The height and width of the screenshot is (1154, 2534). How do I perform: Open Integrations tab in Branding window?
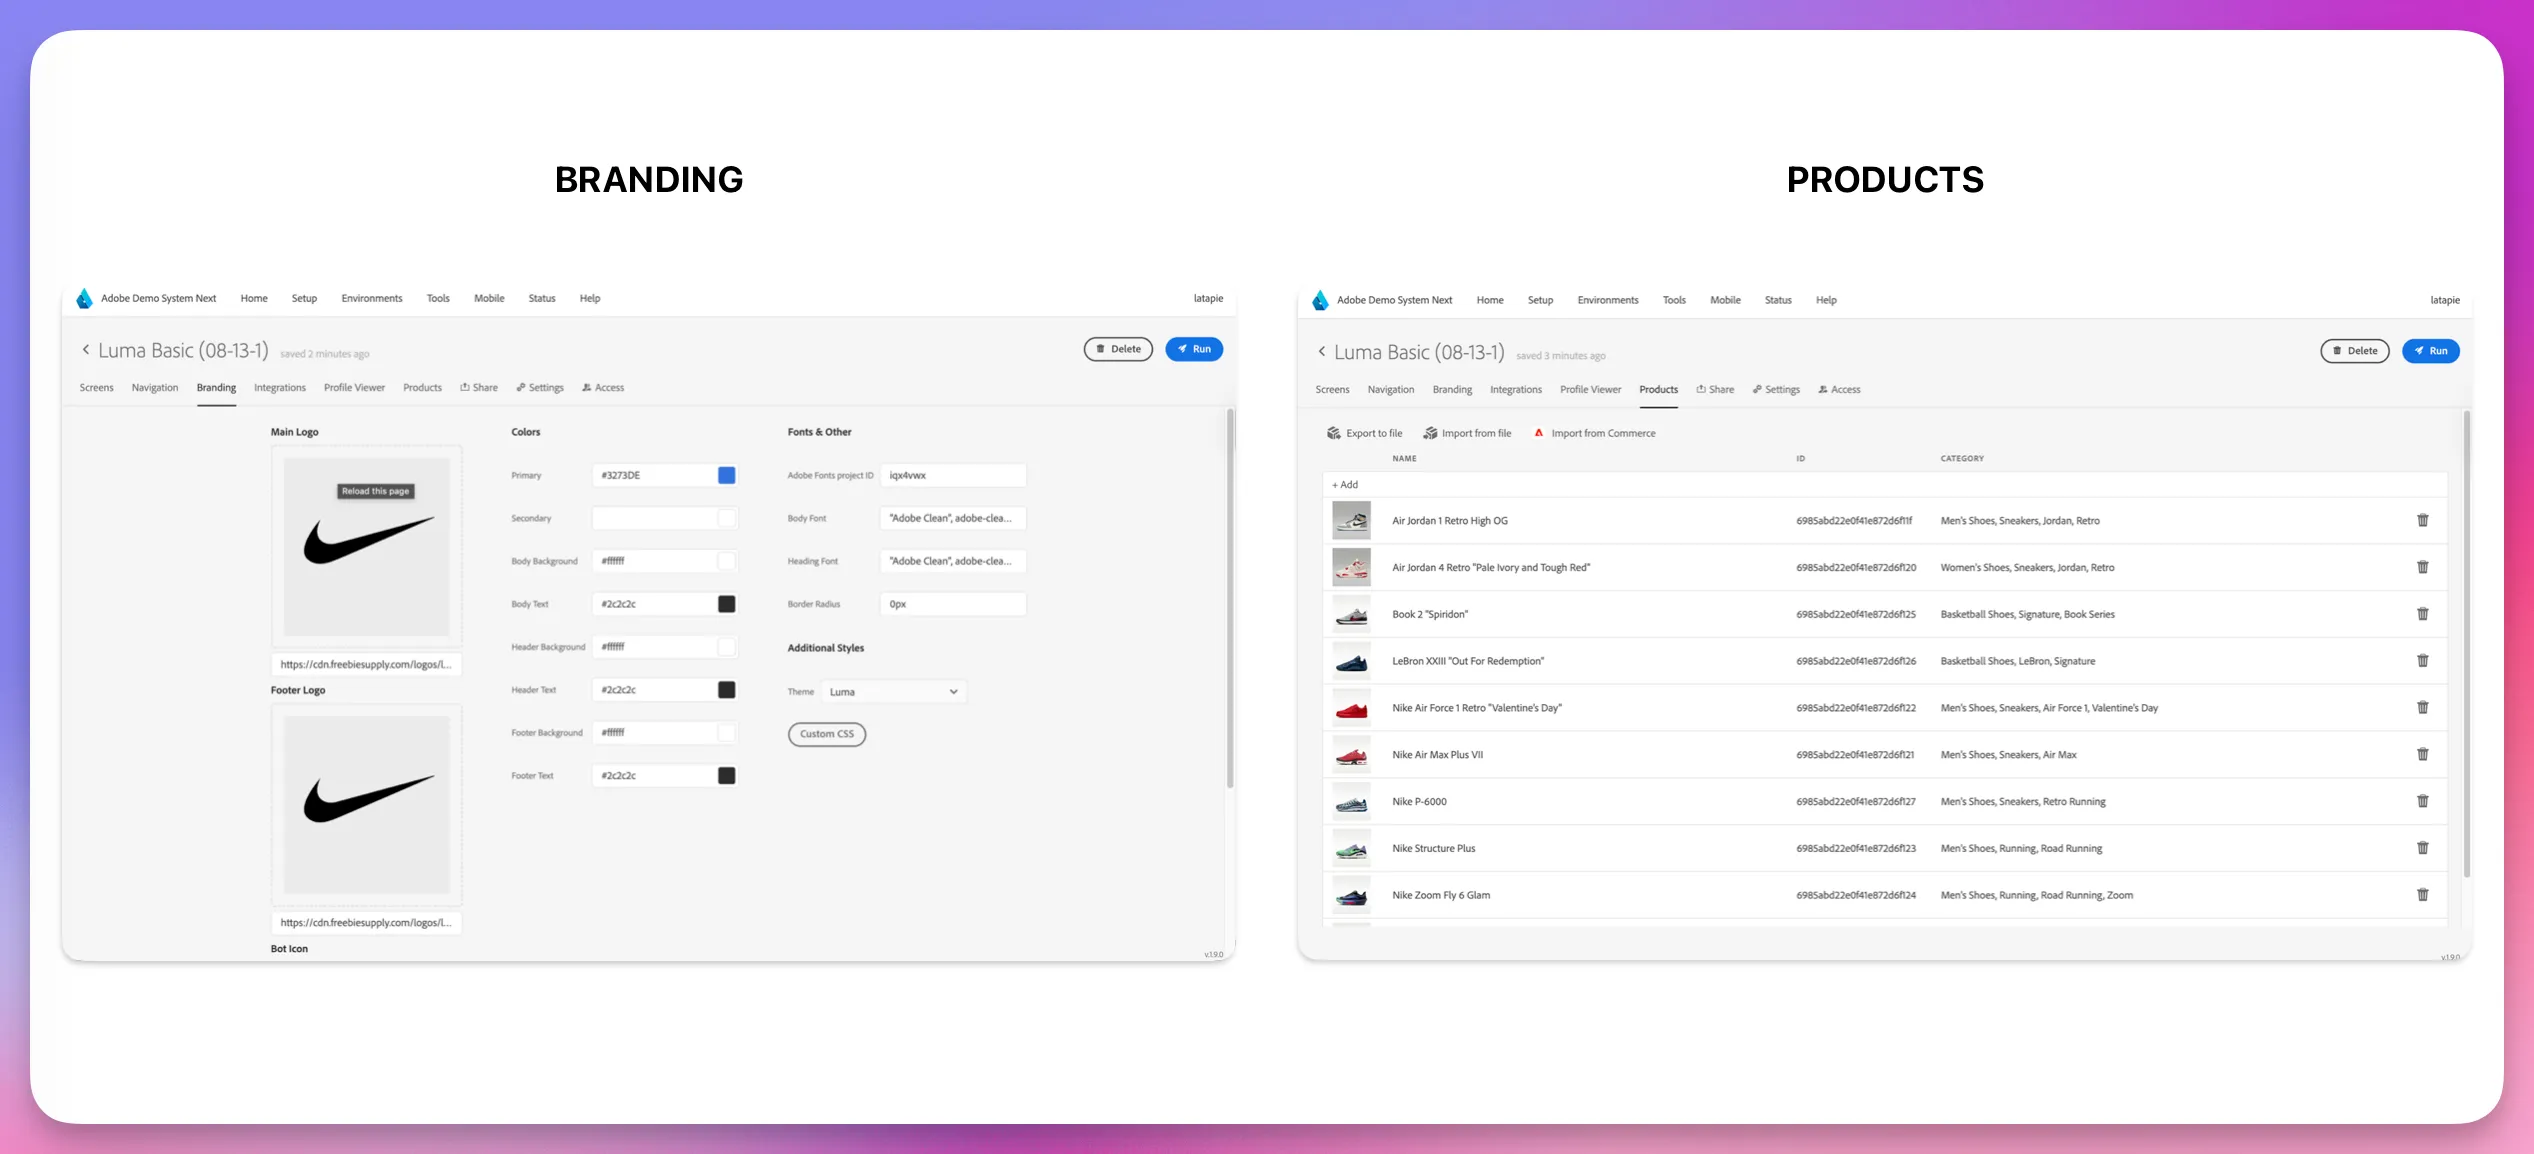click(x=280, y=388)
